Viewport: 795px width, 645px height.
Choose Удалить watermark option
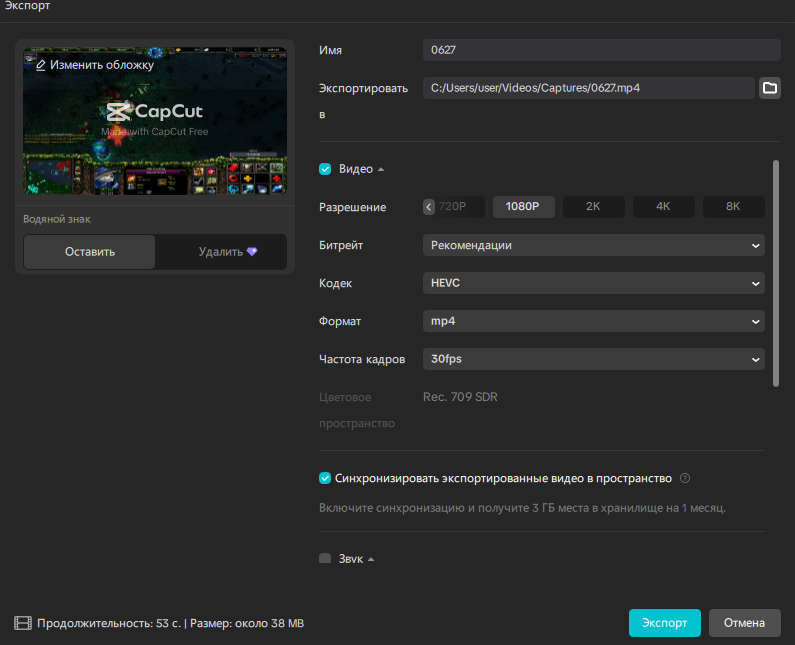click(221, 252)
